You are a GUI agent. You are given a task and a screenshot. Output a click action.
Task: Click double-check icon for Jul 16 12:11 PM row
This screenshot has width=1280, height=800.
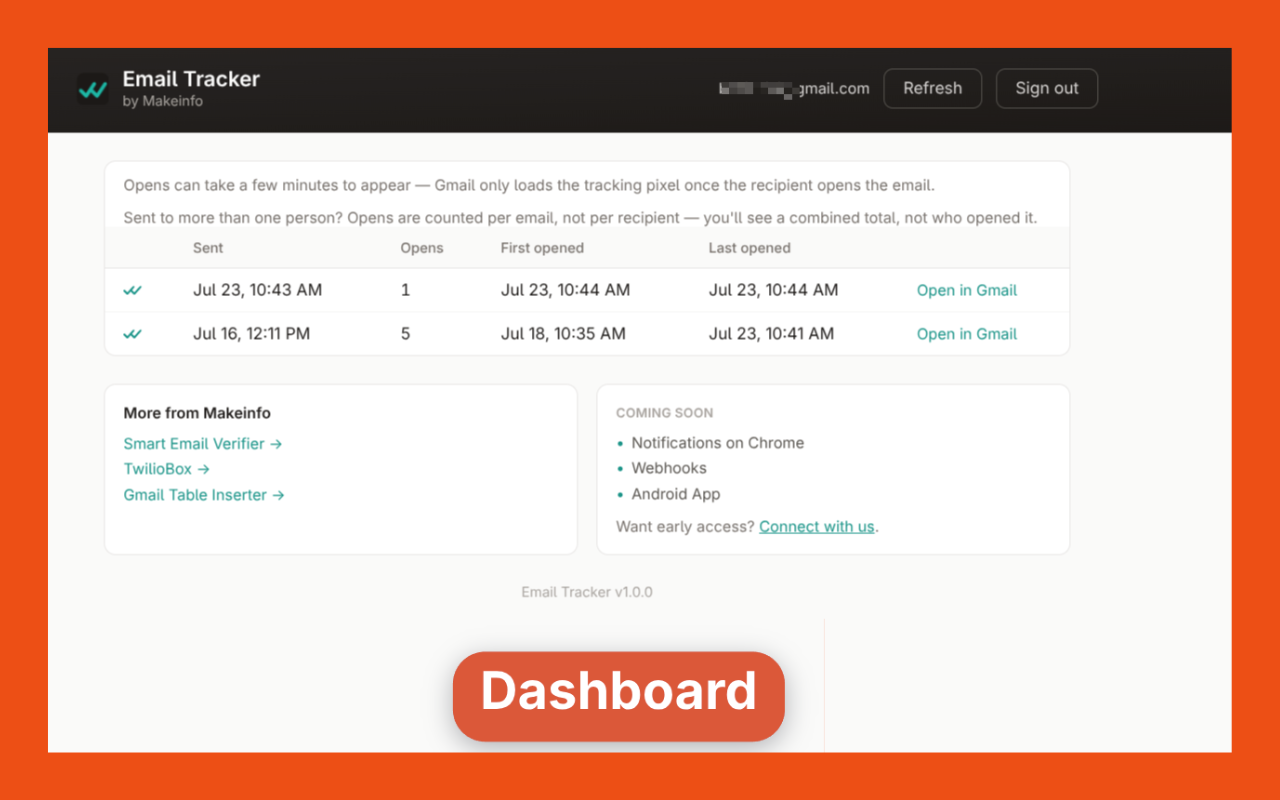coord(132,334)
